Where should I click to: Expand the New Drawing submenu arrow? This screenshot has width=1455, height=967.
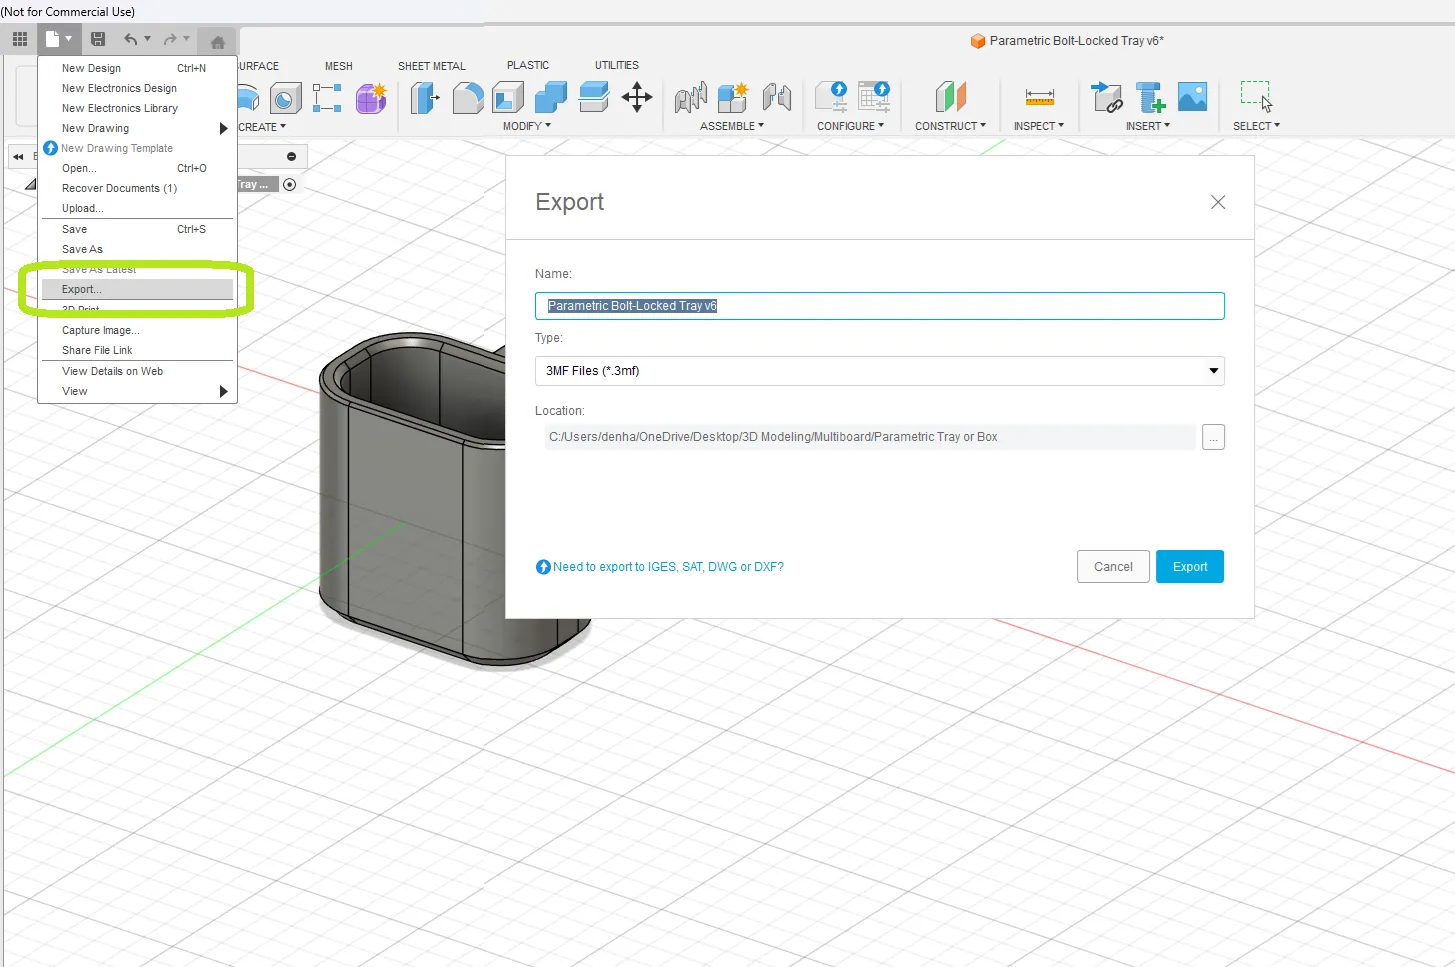(x=223, y=128)
